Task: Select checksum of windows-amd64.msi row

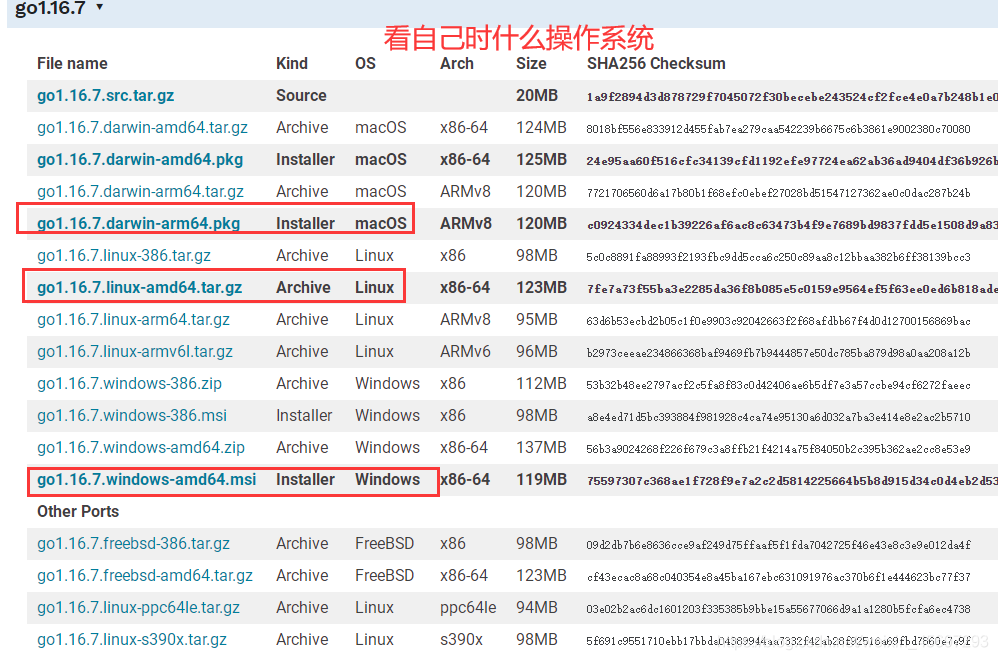Action: (792, 481)
